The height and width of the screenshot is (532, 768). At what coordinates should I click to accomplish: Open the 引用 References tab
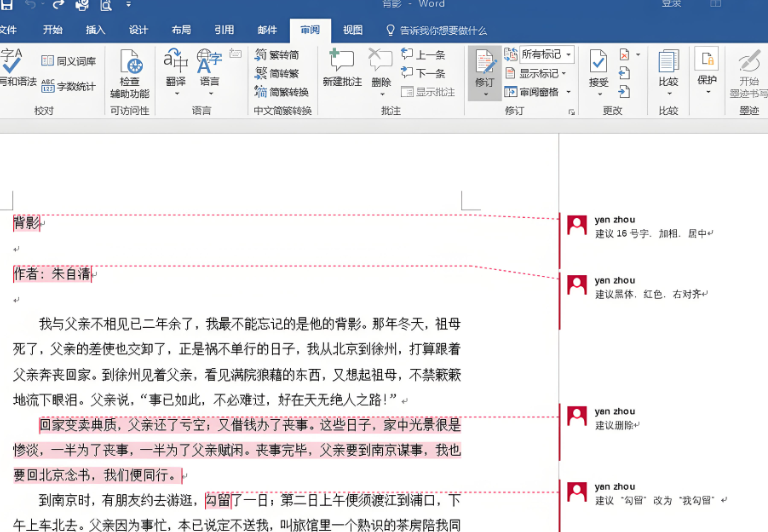(x=224, y=30)
